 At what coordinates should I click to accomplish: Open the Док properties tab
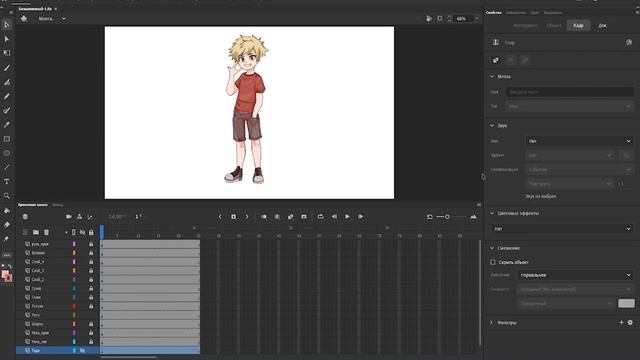coord(602,25)
